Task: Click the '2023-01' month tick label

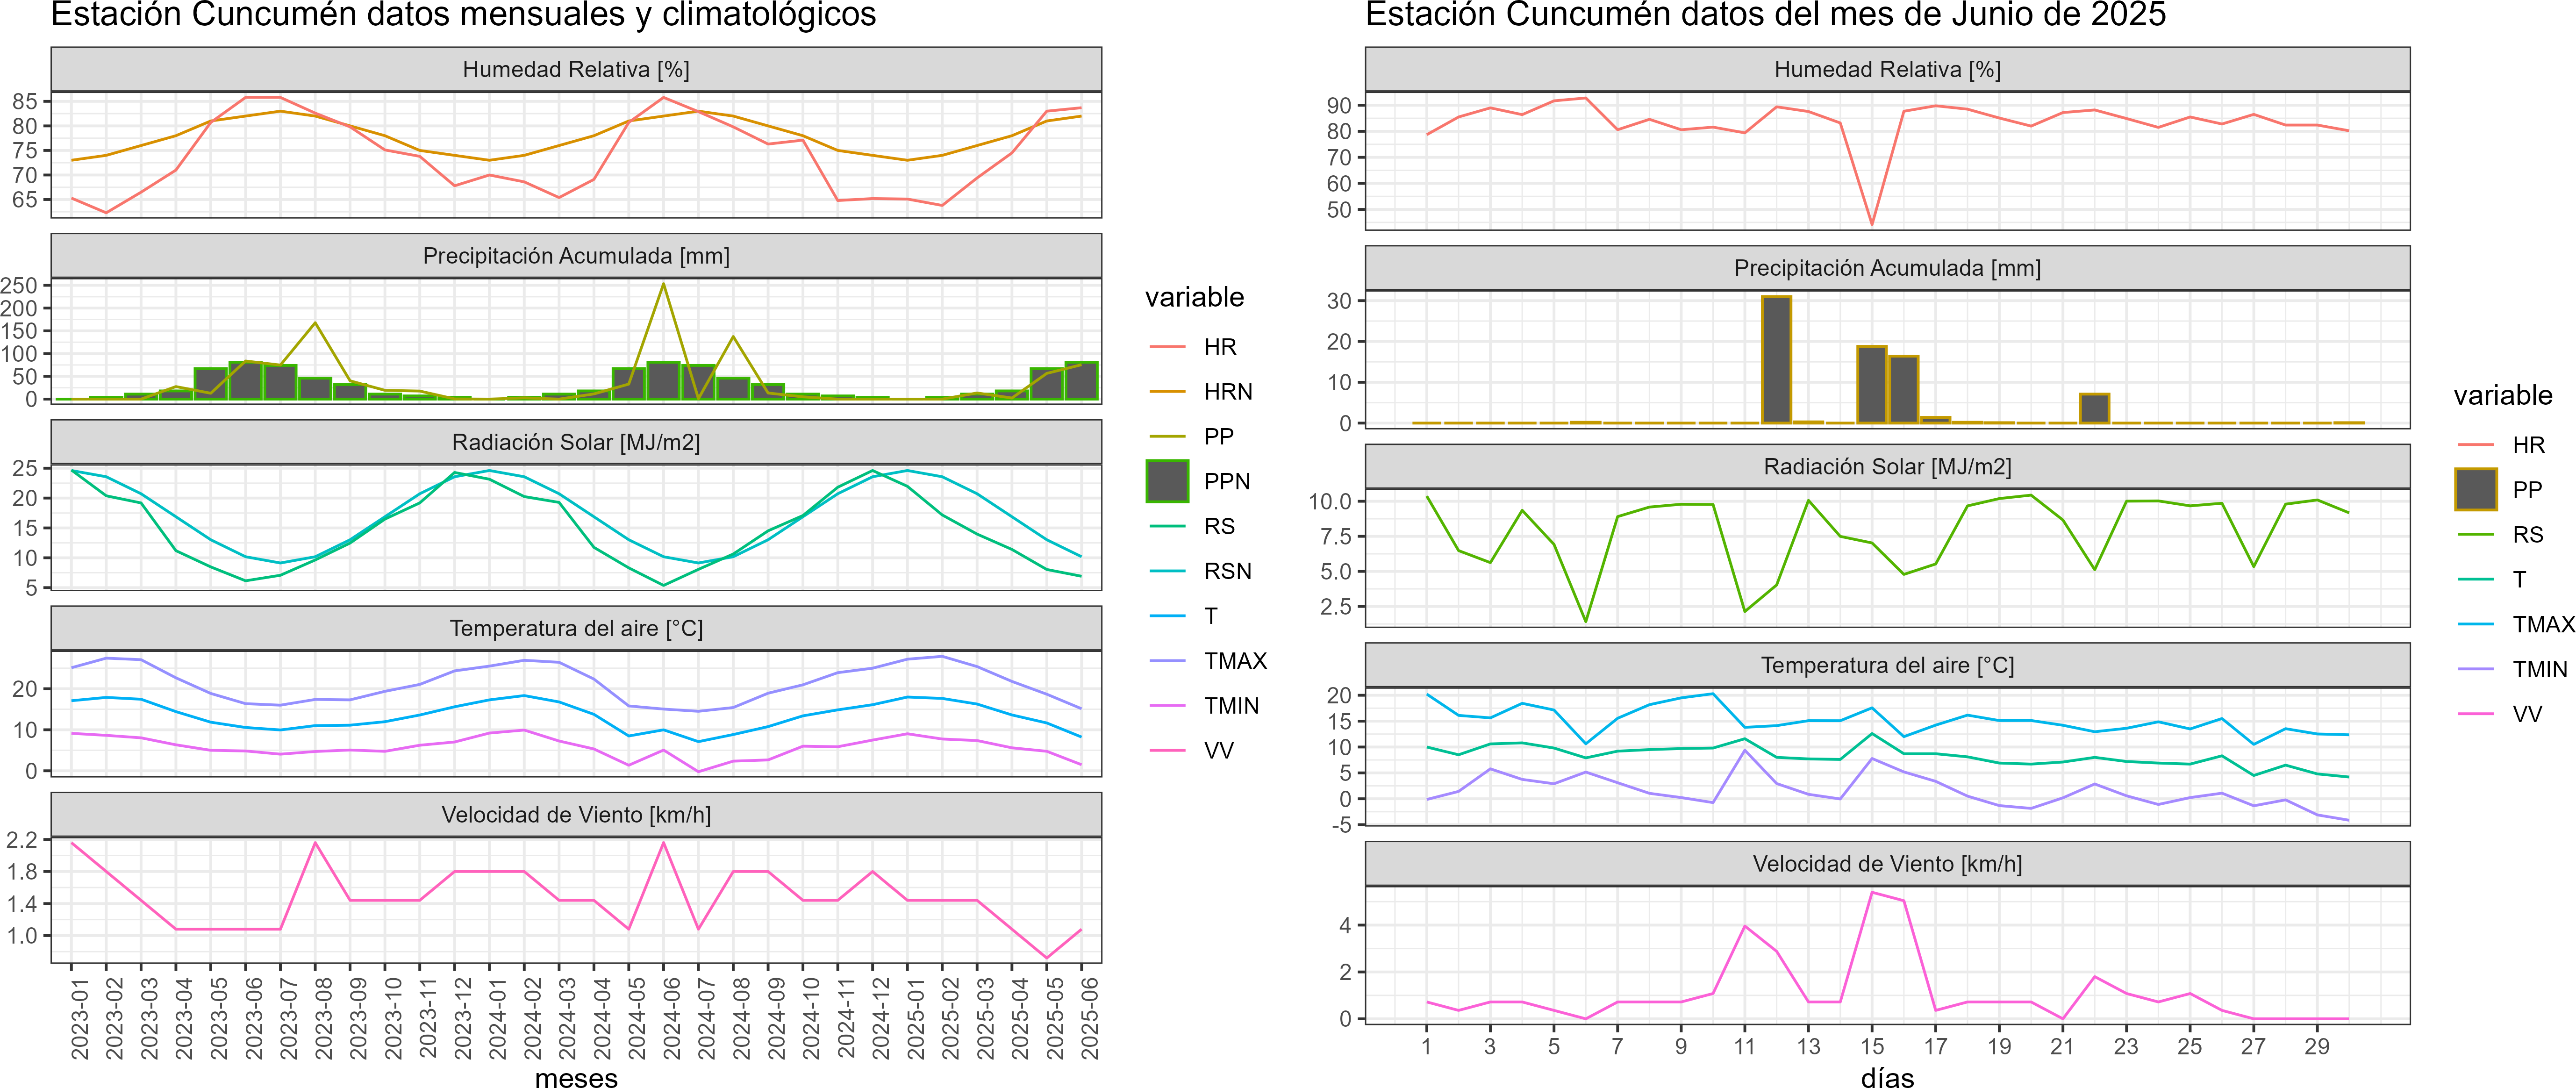Action: pyautogui.click(x=79, y=1018)
